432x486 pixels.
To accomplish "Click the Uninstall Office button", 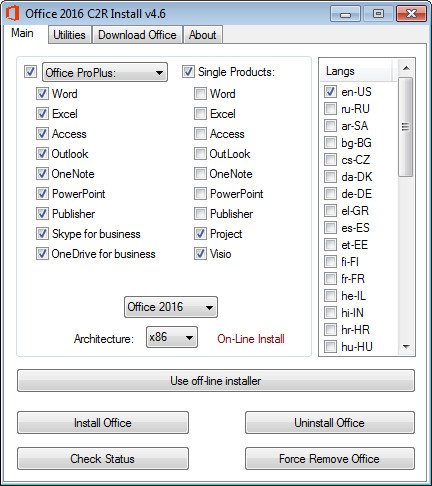I will coord(330,422).
